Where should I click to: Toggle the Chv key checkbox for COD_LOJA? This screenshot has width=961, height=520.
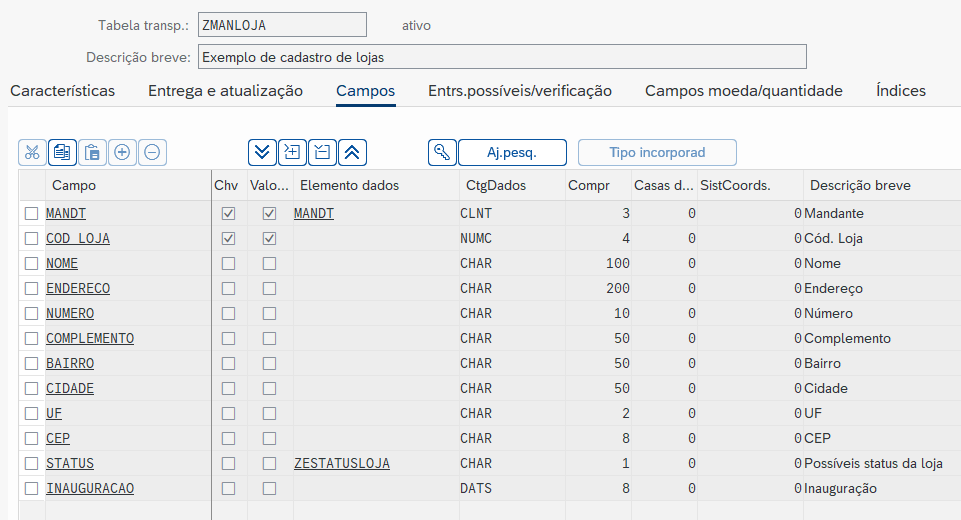(x=229, y=239)
